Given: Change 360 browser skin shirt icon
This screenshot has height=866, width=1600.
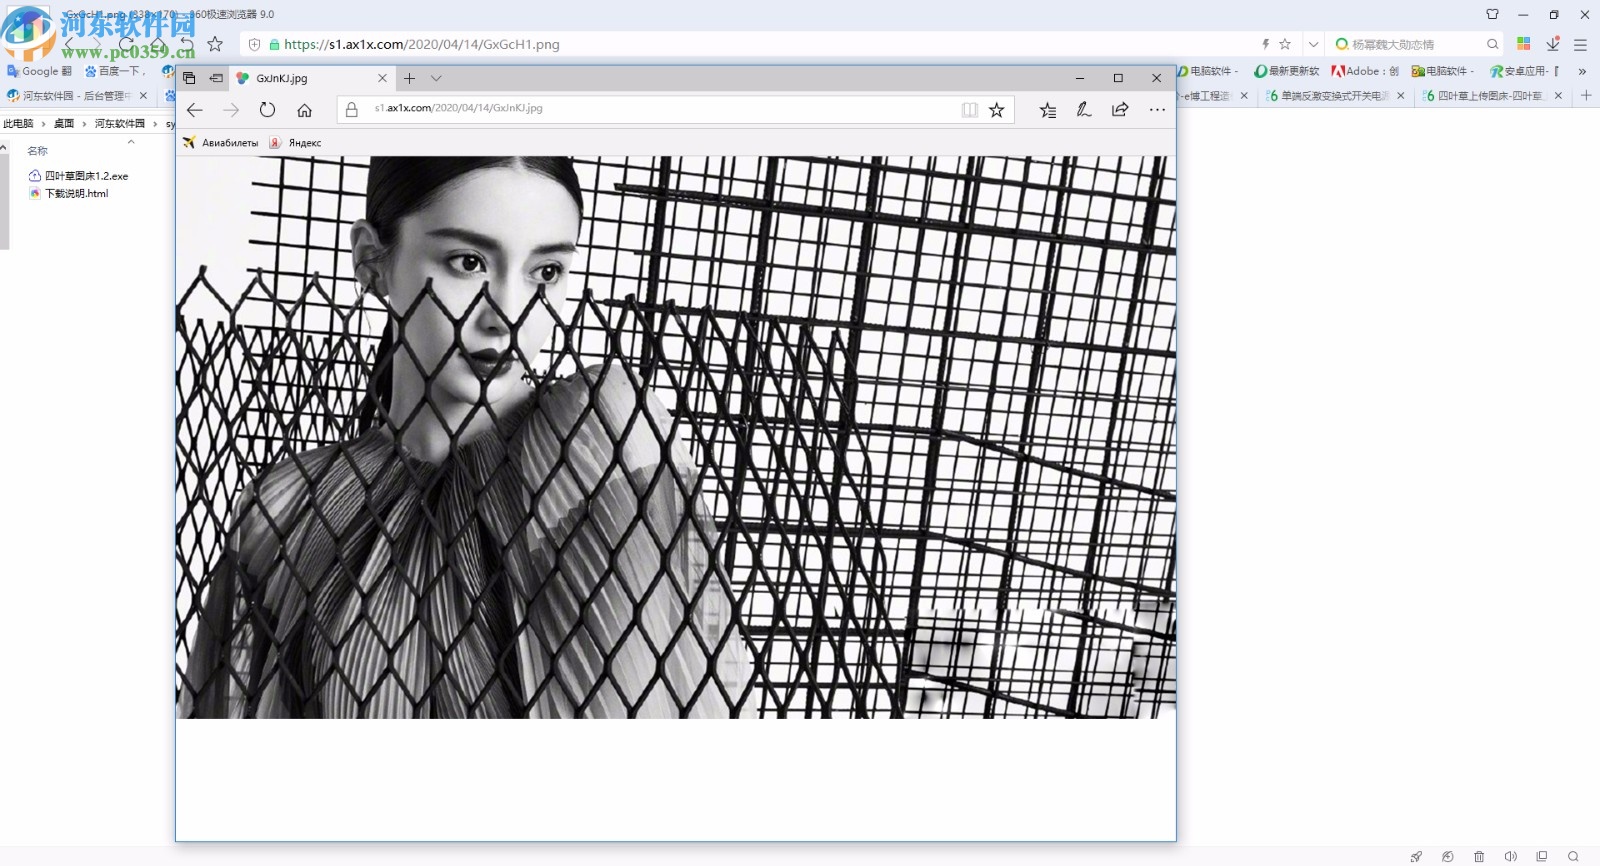Looking at the screenshot, I should (x=1493, y=15).
